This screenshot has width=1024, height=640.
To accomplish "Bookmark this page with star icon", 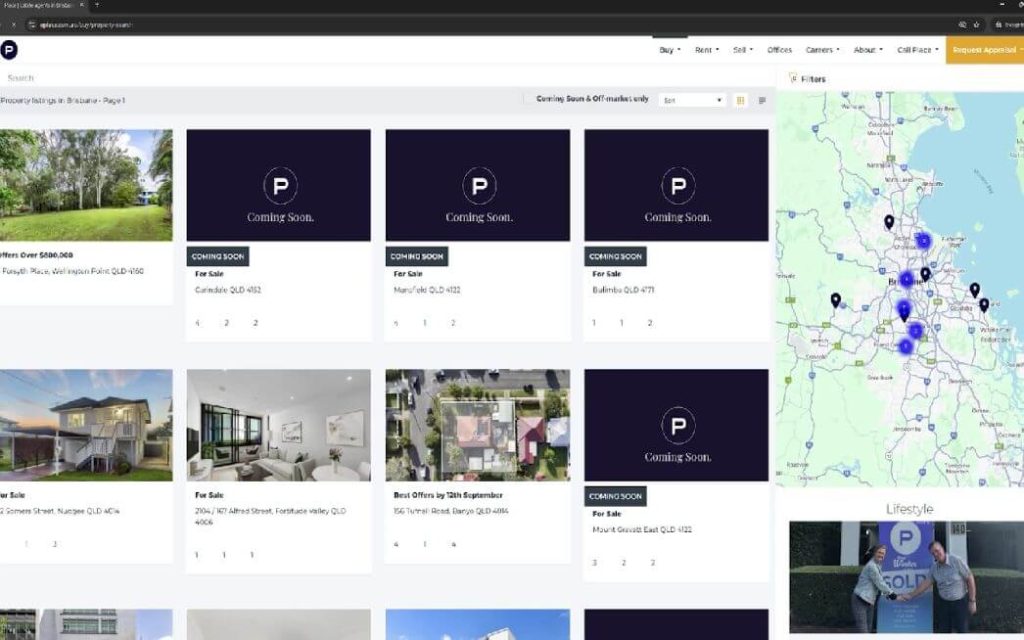I will tap(976, 24).
